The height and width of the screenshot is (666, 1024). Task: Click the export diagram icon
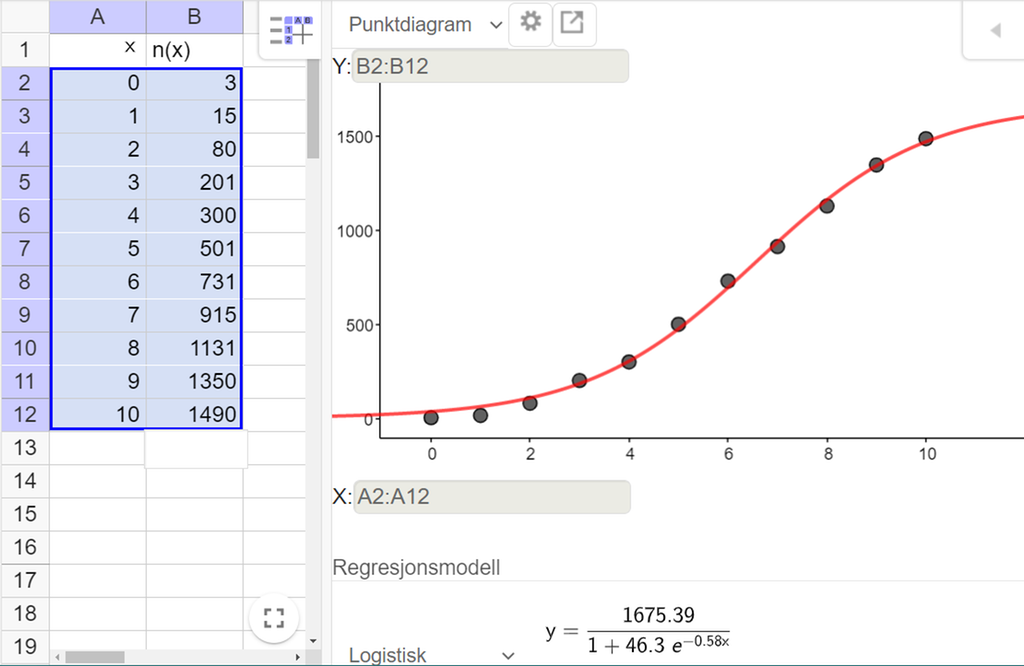click(571, 23)
